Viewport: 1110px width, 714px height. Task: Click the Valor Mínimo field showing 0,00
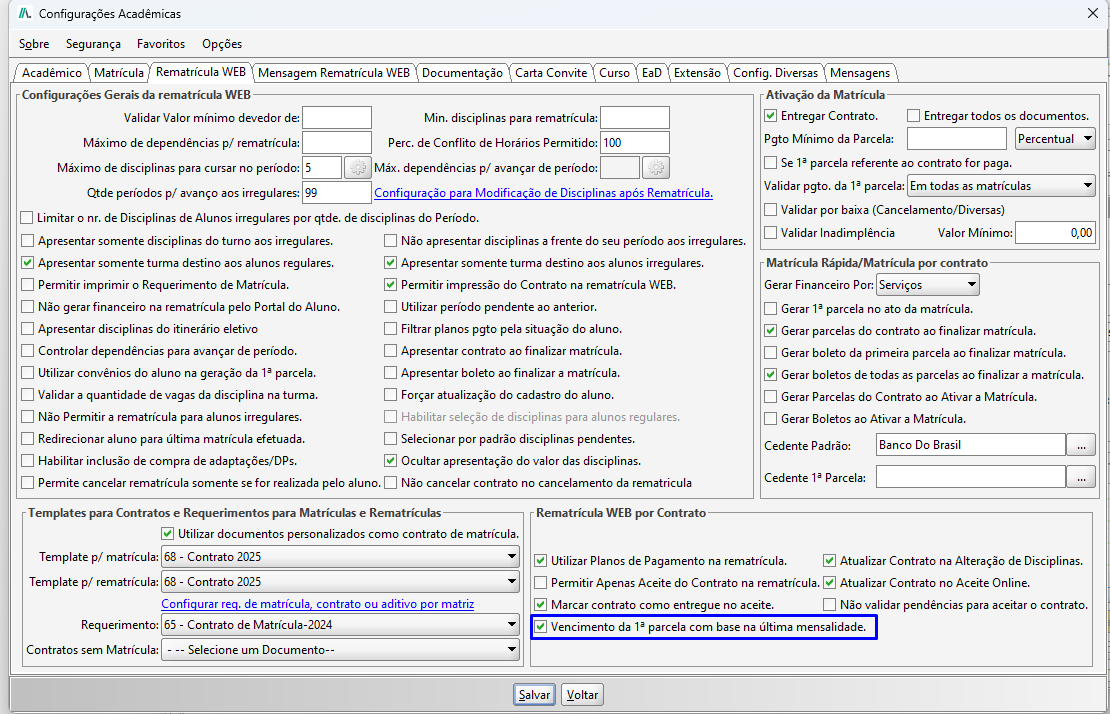click(x=1055, y=233)
